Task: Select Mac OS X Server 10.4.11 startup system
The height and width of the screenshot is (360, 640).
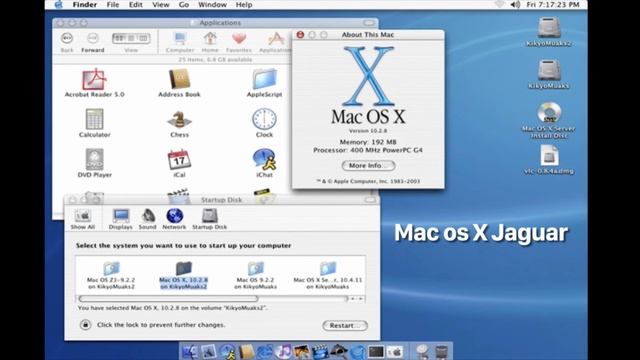Action: (328, 276)
